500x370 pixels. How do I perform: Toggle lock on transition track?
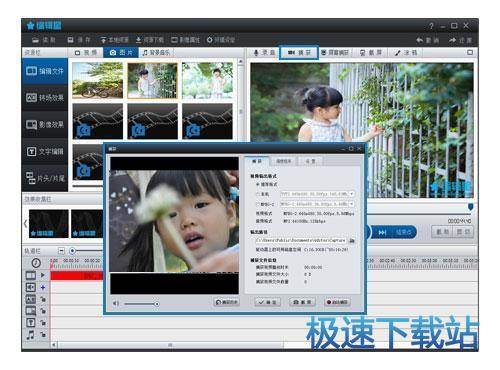click(43, 299)
